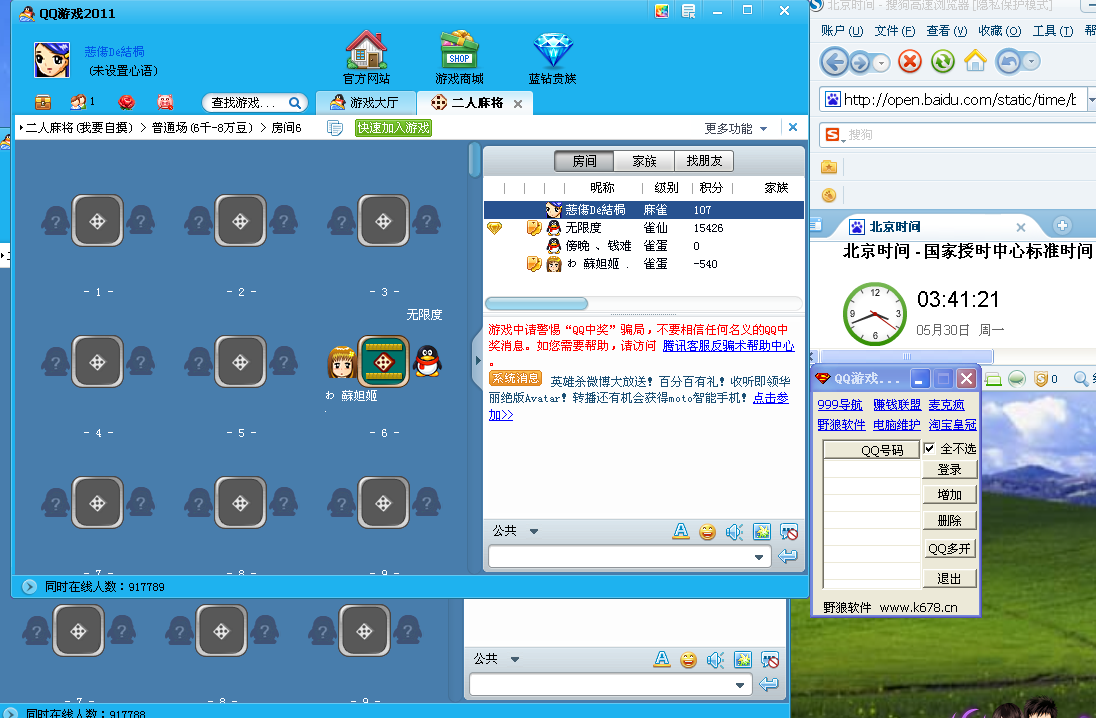Open the emoji smiley in the front chat toolbar
The height and width of the screenshot is (718, 1096).
707,532
